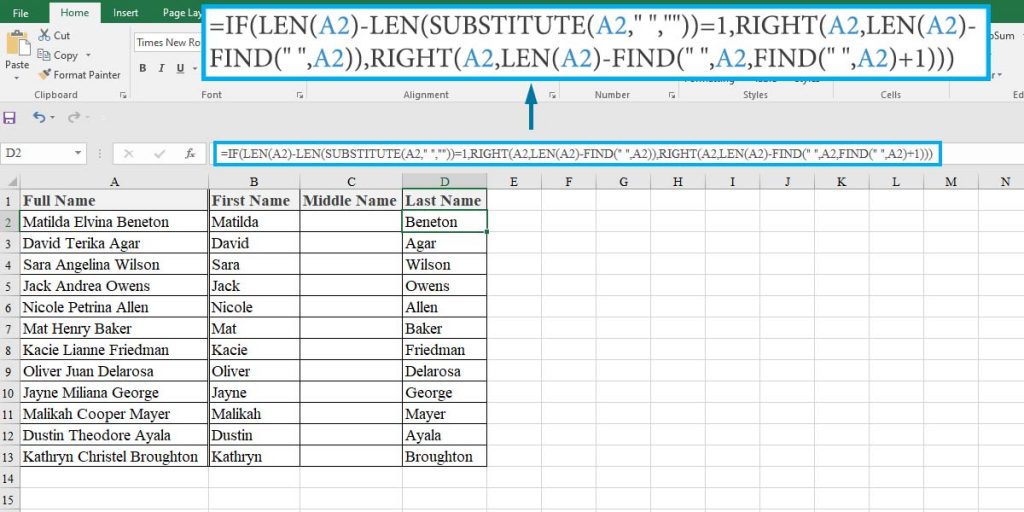Select column B header
Screen dimensions: 1024x512
coord(254,182)
